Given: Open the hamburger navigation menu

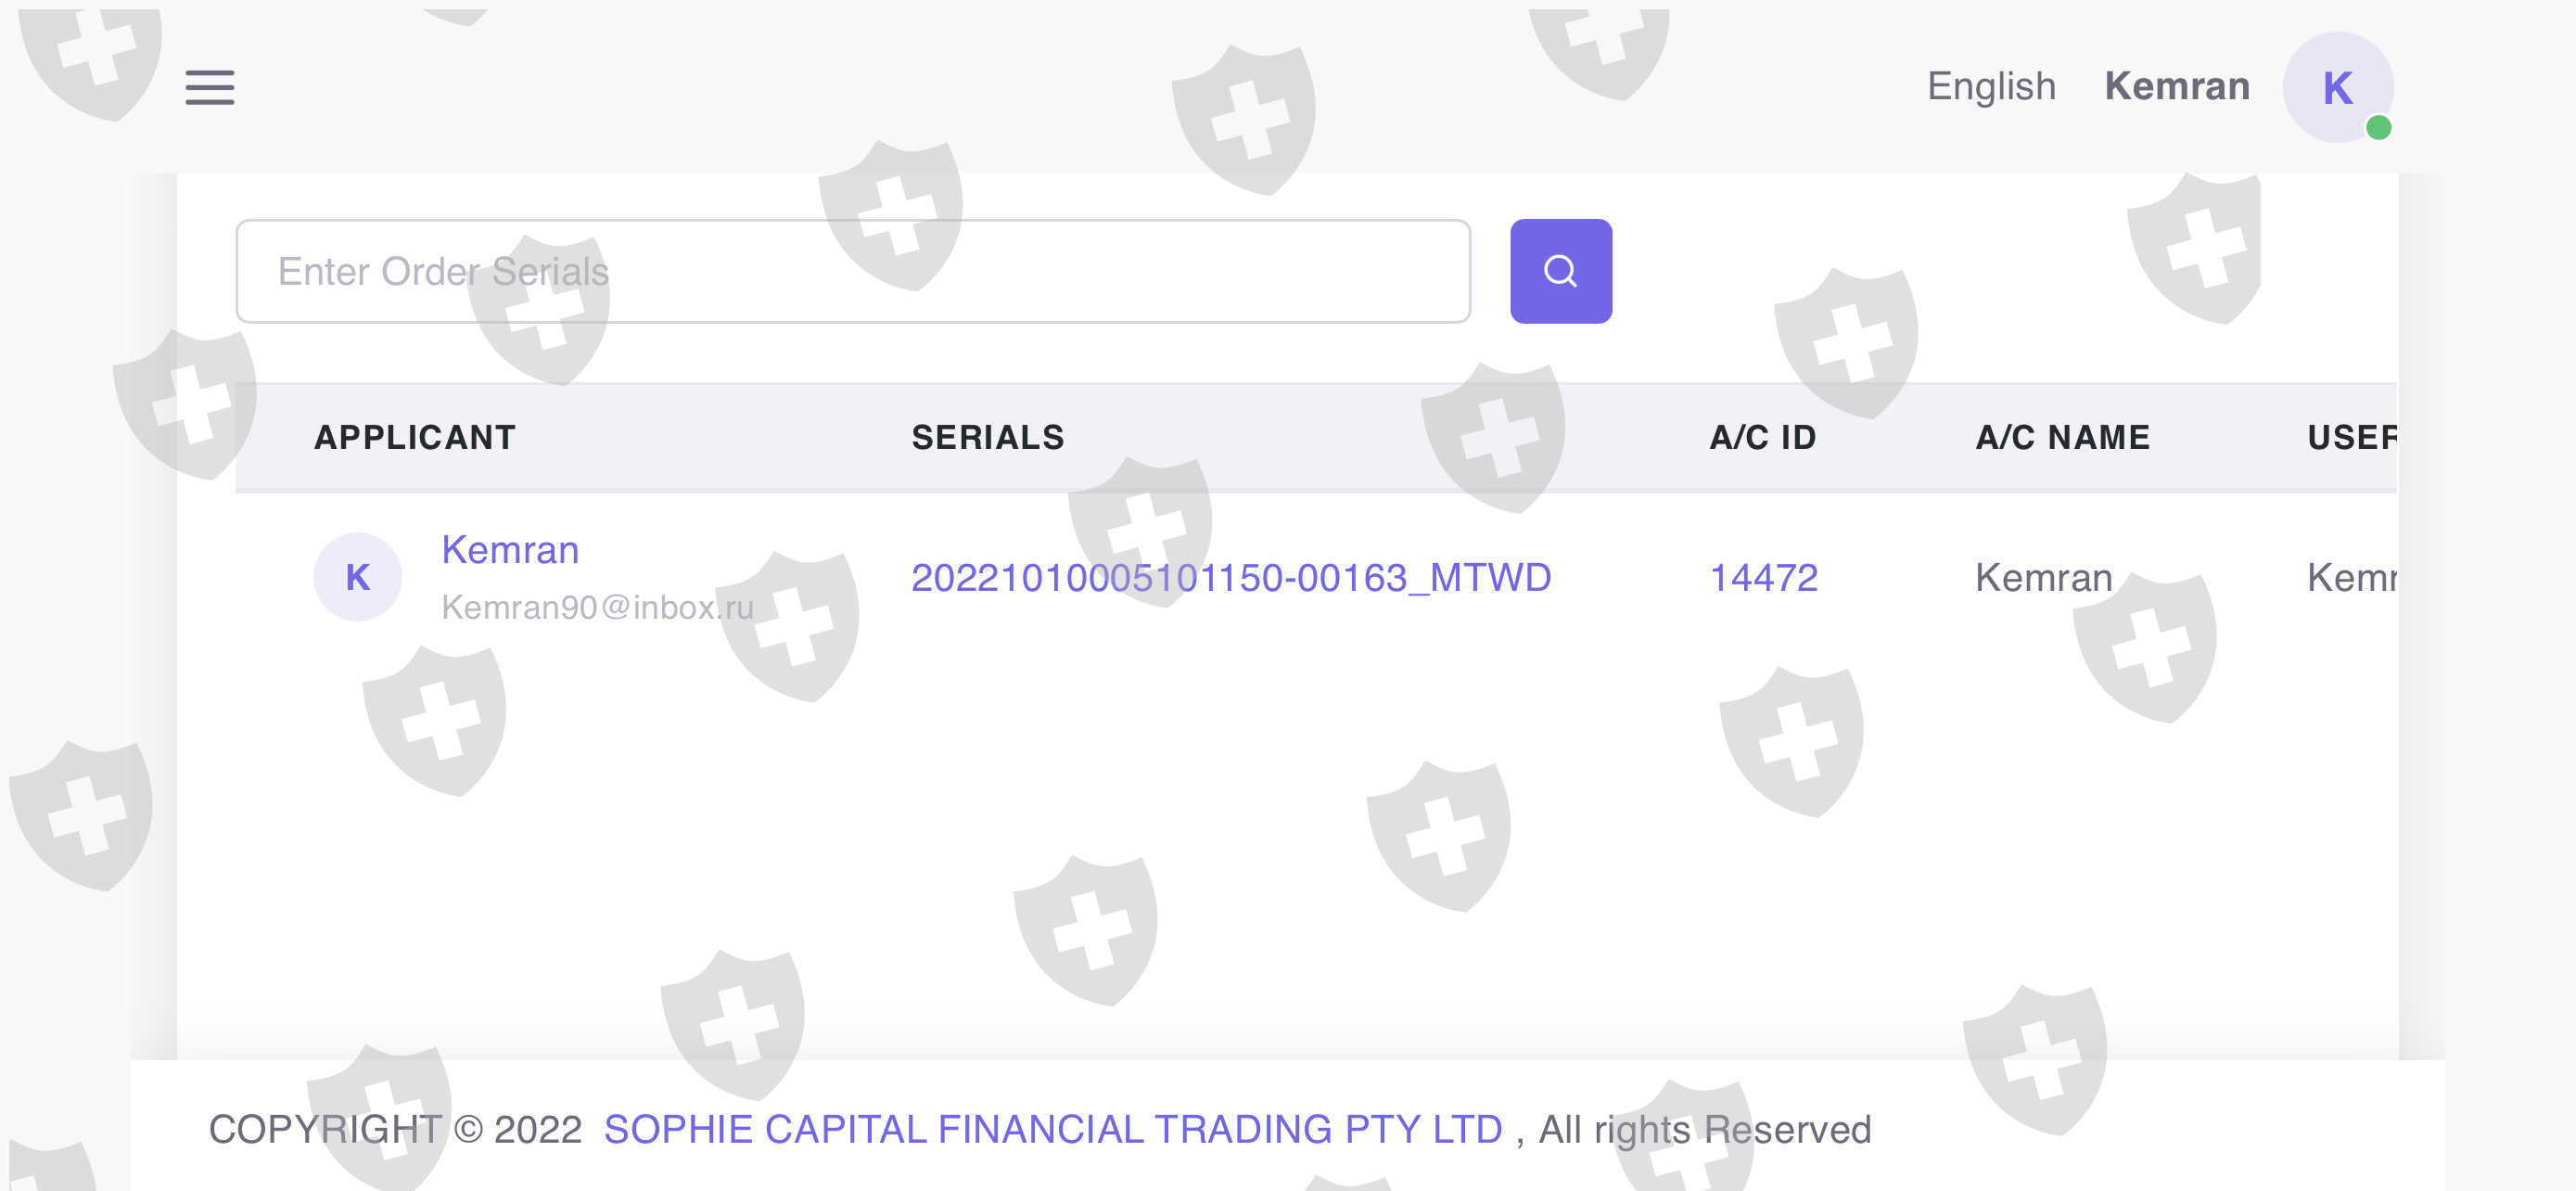Looking at the screenshot, I should [x=209, y=87].
